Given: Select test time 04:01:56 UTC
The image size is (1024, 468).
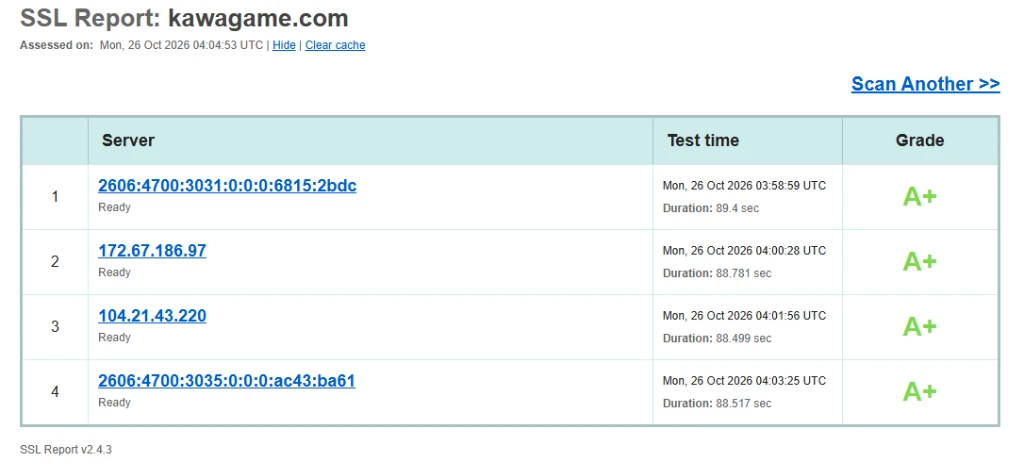Looking at the screenshot, I should [x=744, y=316].
